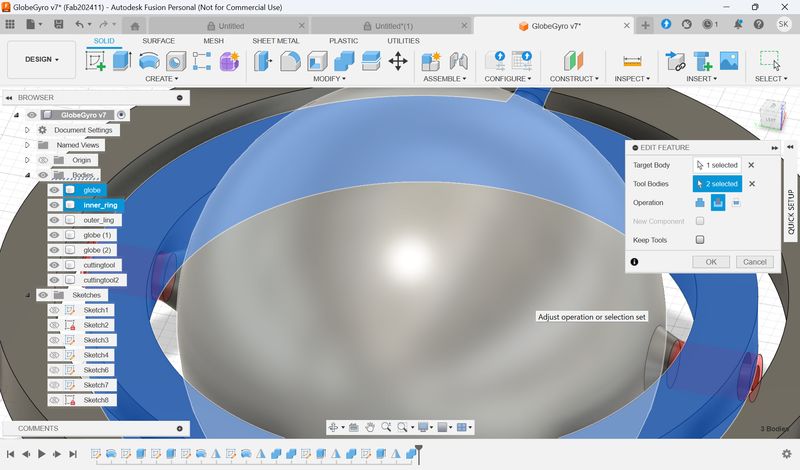Image resolution: width=800 pixels, height=470 pixels.
Task: Choose the Join operation icon
Action: pyautogui.click(x=699, y=203)
